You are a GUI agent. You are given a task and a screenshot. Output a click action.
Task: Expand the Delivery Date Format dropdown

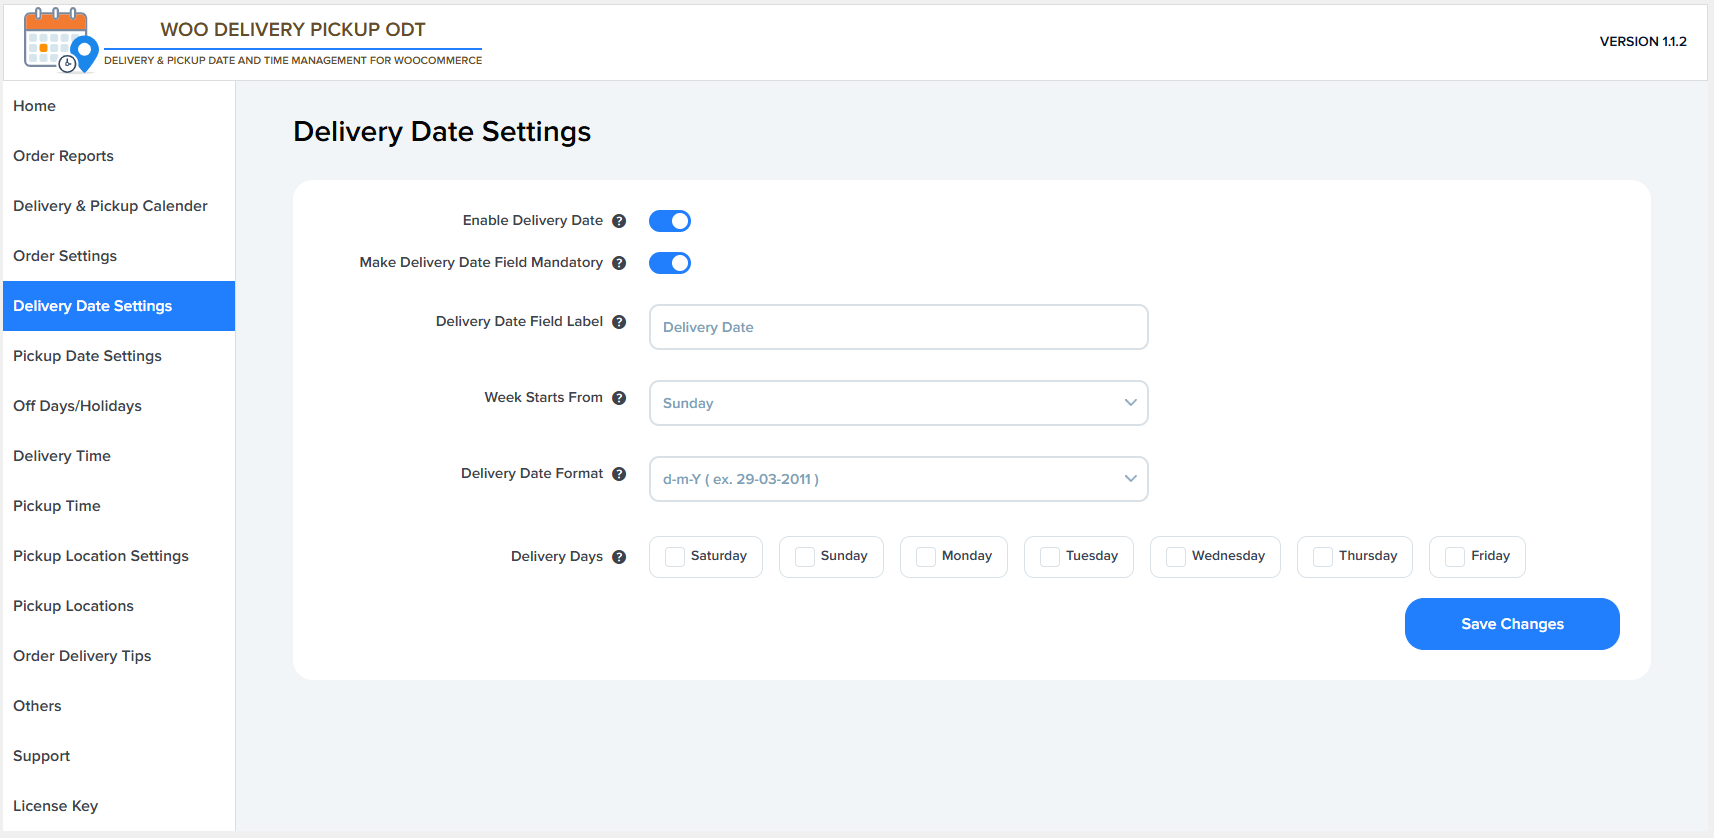pyautogui.click(x=898, y=479)
